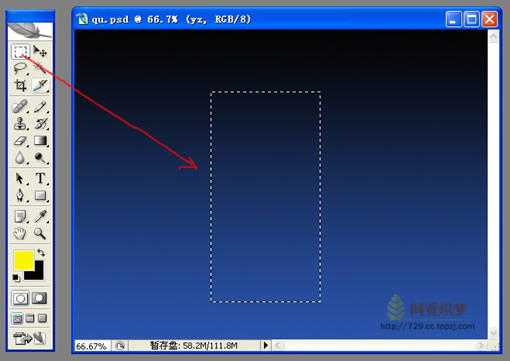
Task: Switch to Standard editing mode
Action: (20, 298)
